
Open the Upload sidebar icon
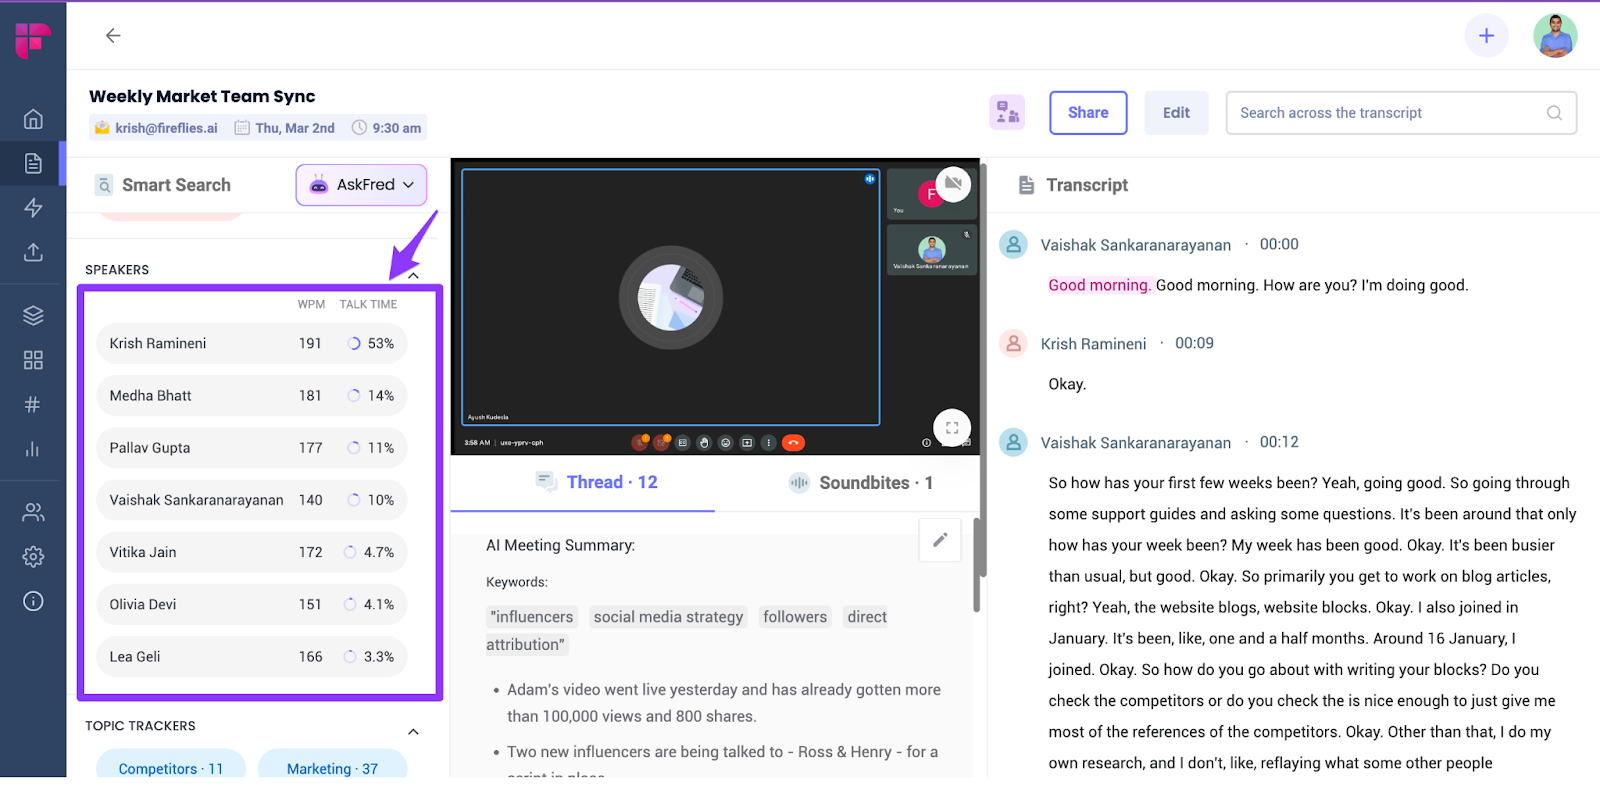[x=33, y=251]
